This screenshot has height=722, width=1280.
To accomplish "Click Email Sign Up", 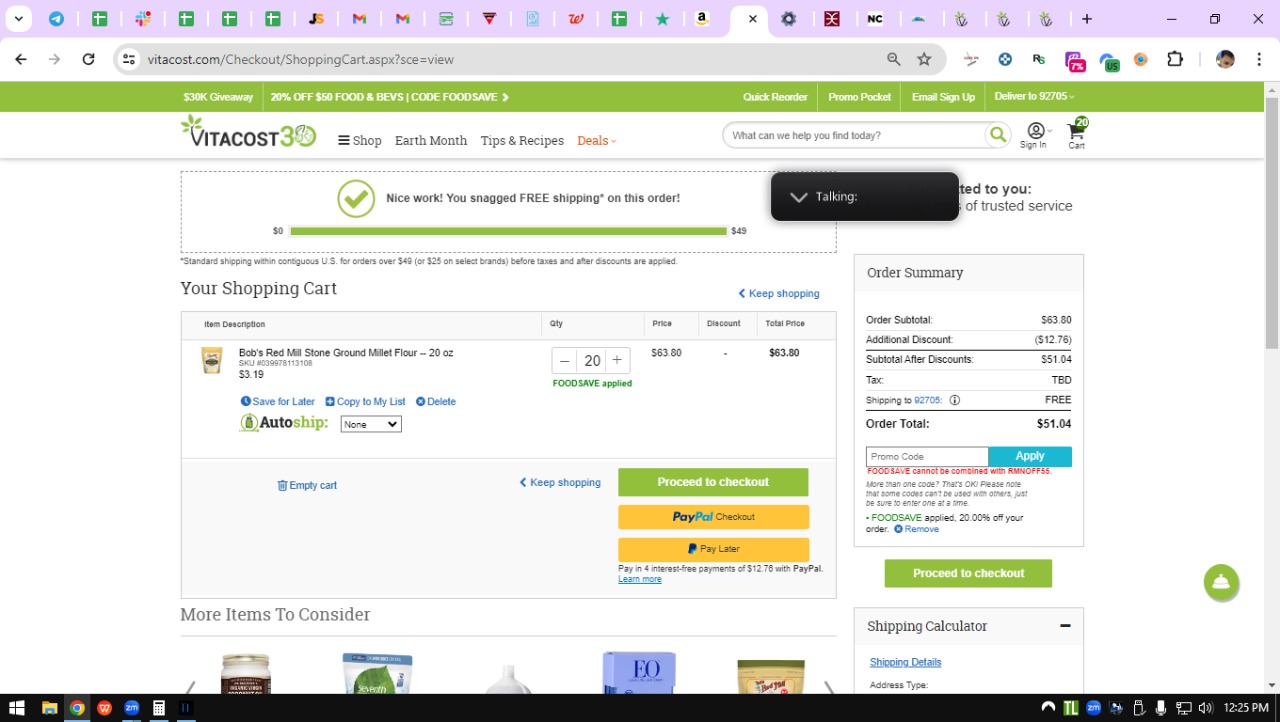I will pyautogui.click(x=943, y=97).
